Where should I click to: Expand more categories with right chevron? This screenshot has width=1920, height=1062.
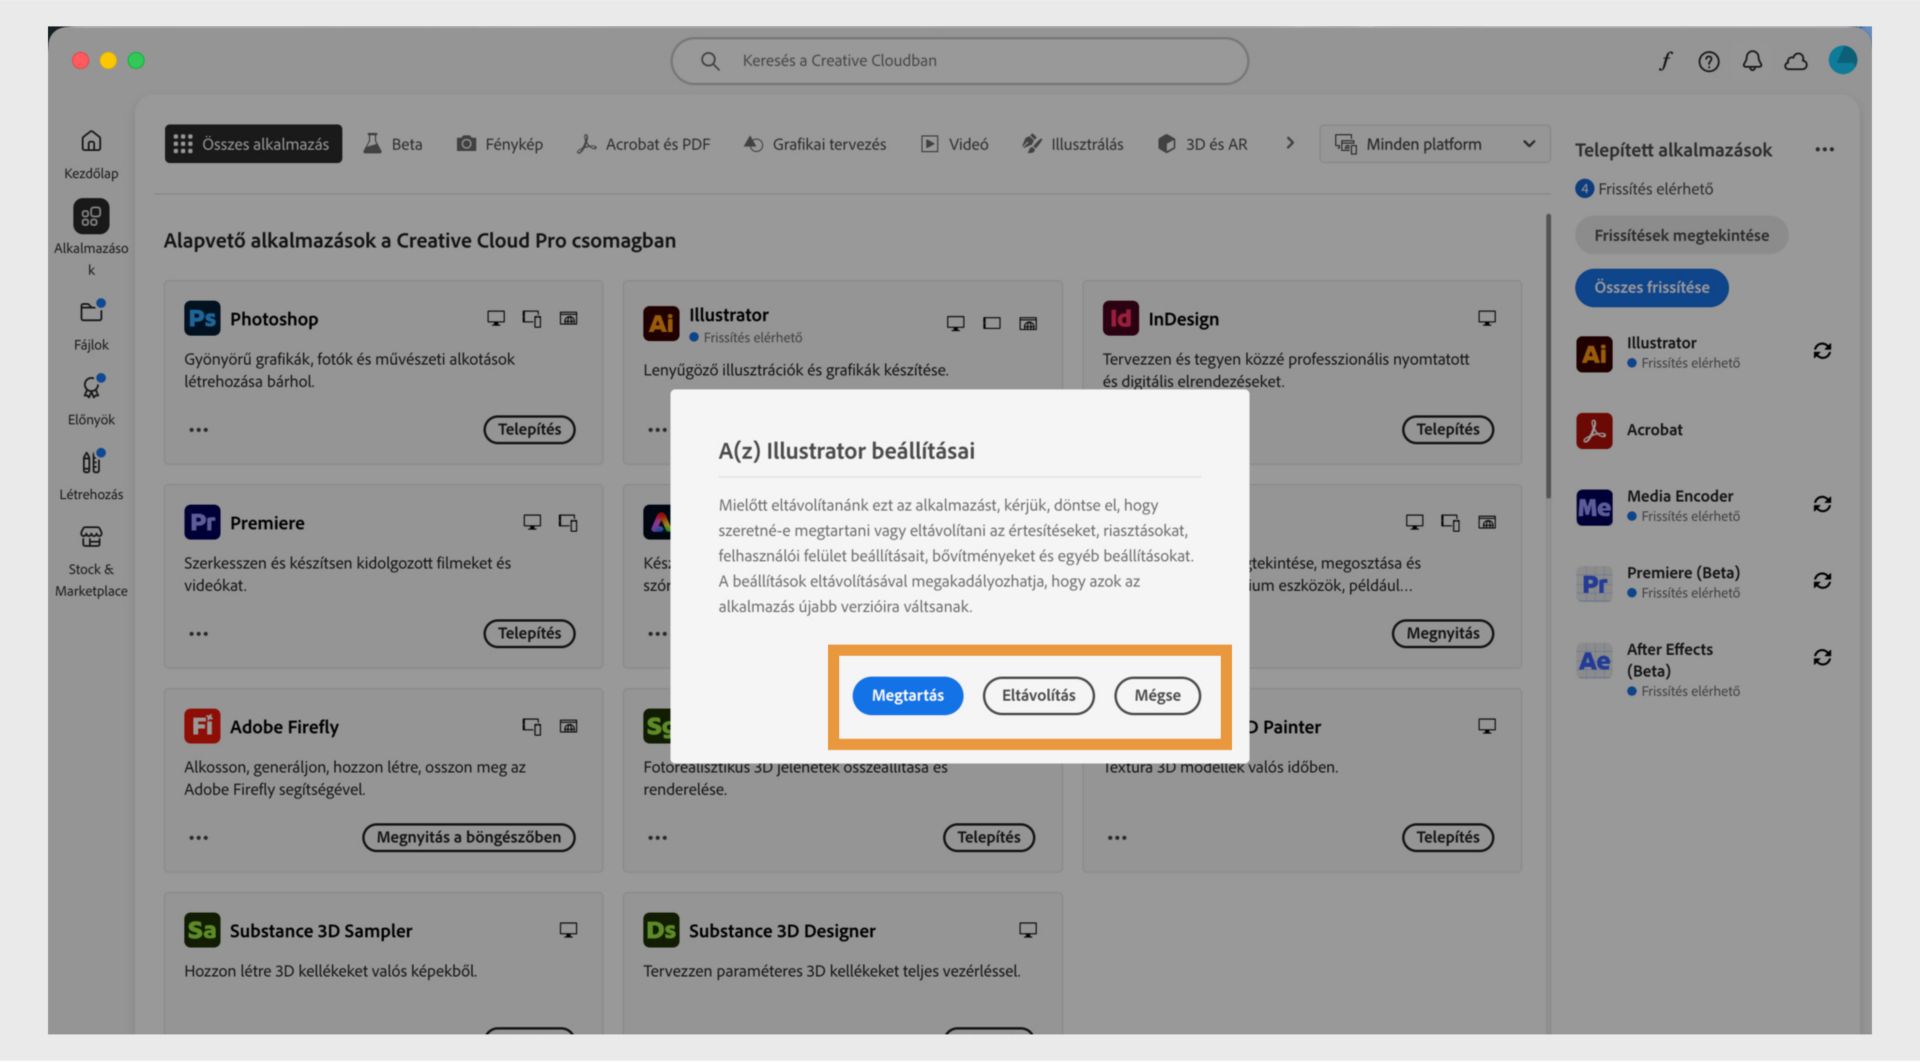[1290, 143]
